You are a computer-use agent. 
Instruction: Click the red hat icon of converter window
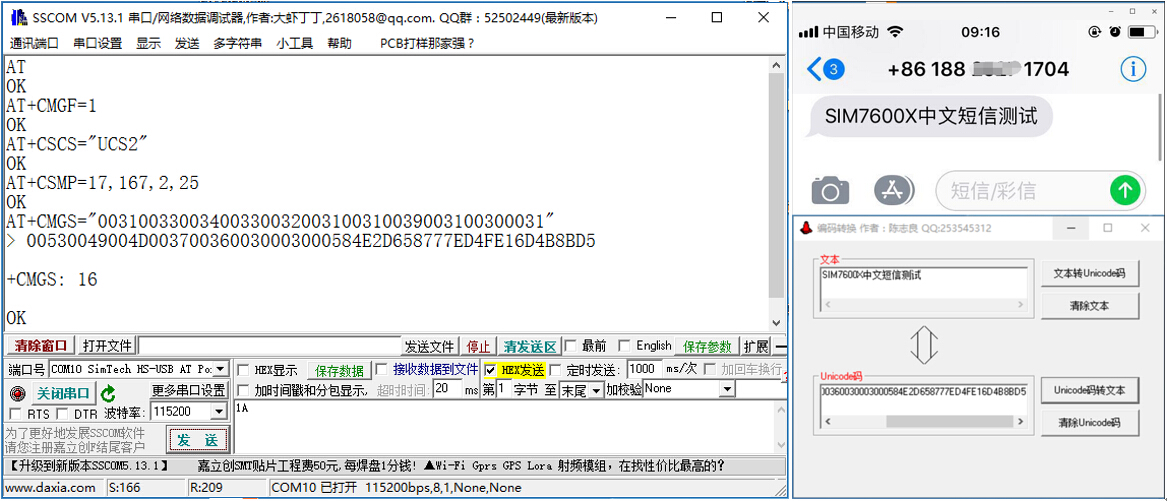[805, 228]
